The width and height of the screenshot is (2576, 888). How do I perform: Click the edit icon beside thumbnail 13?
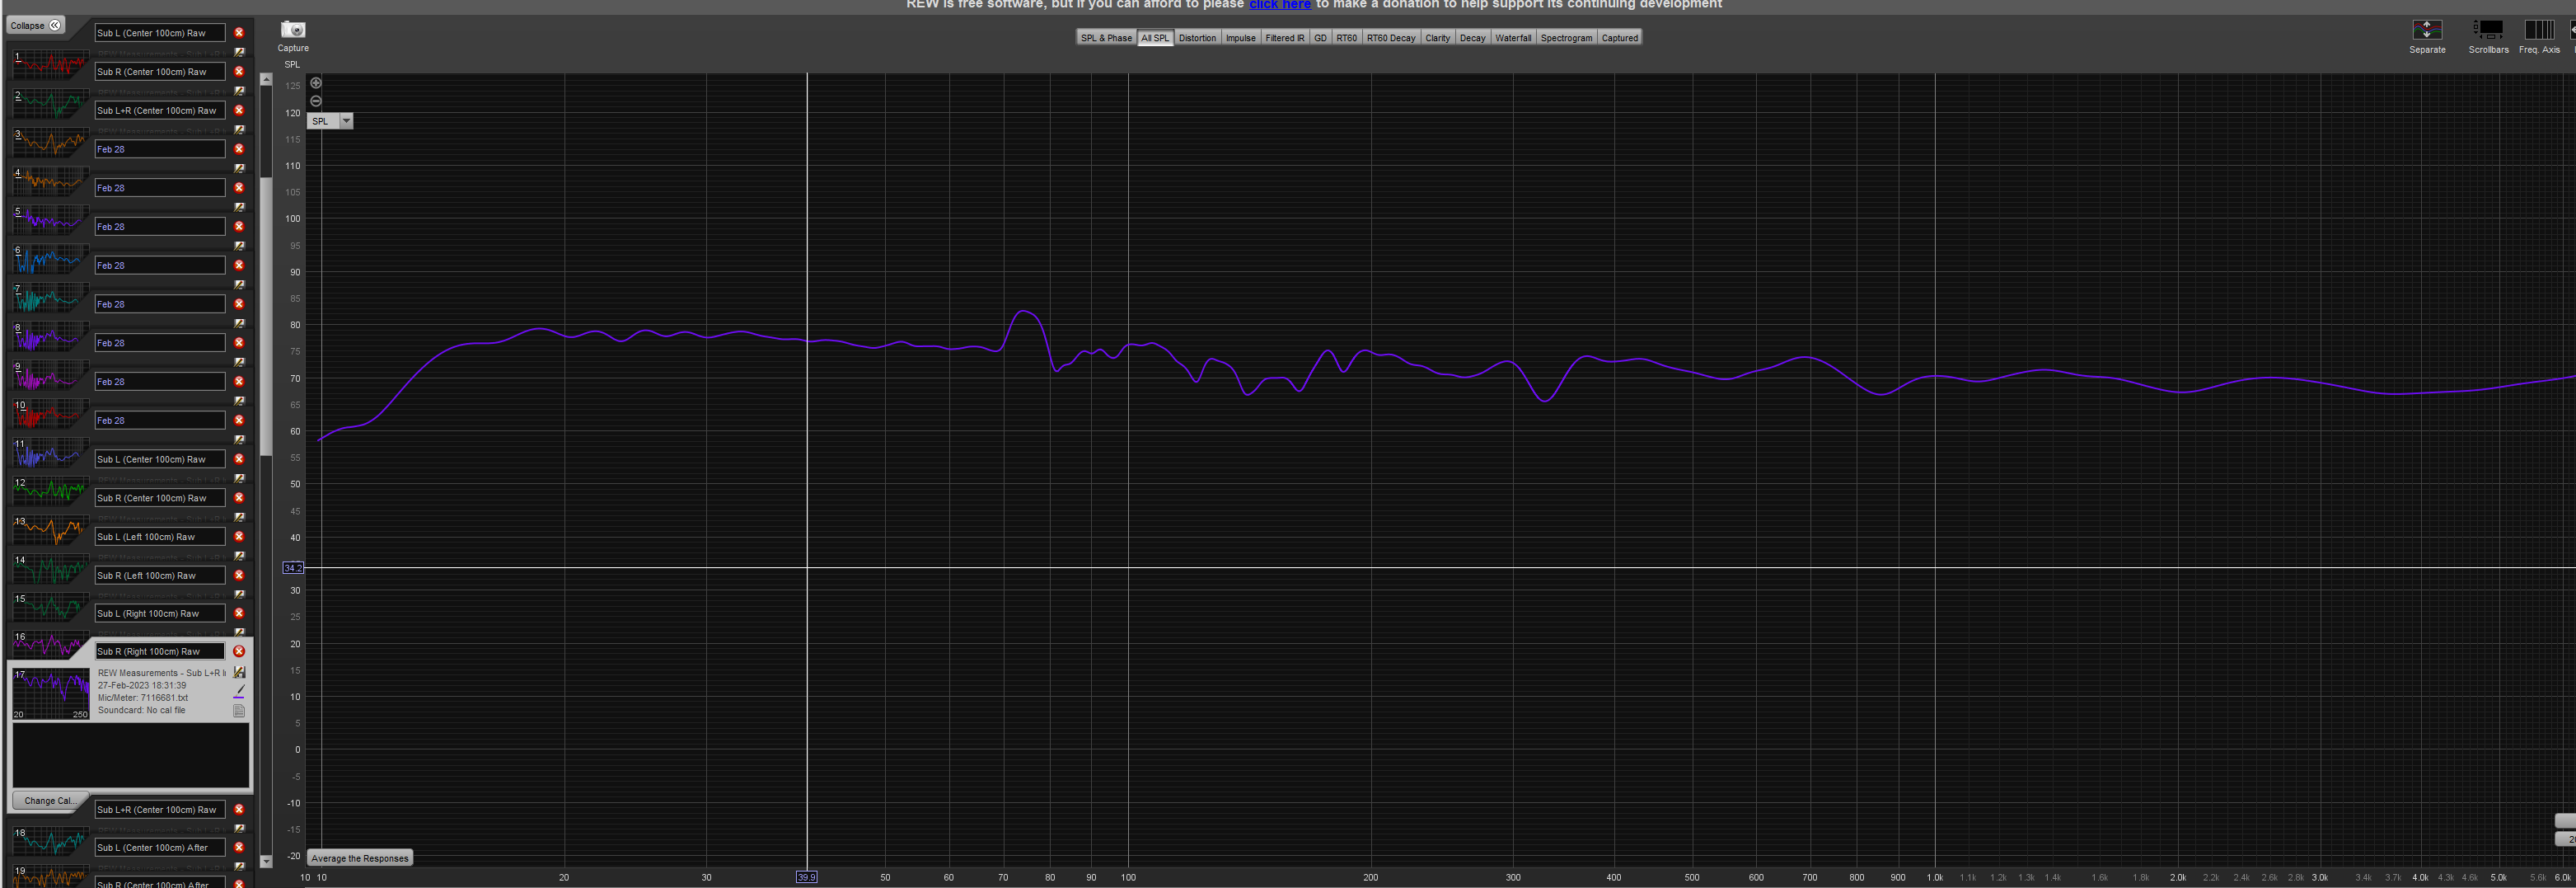[x=239, y=517]
